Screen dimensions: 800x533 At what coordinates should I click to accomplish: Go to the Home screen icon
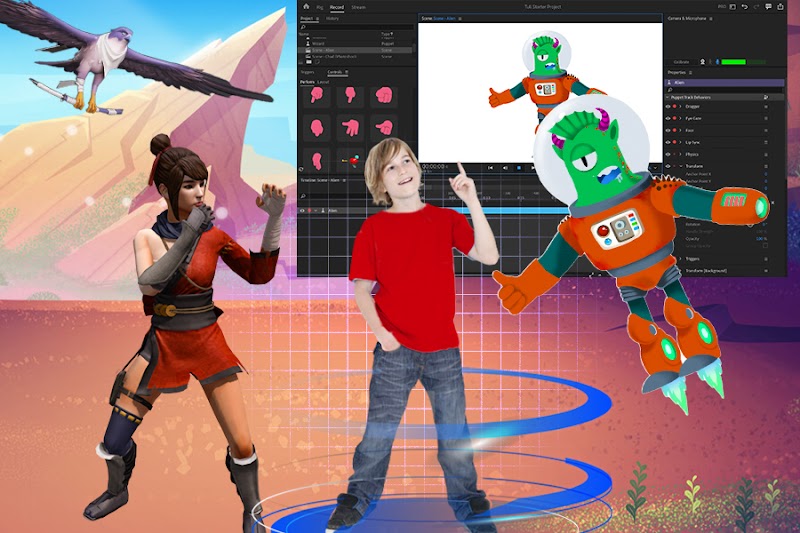(x=306, y=7)
